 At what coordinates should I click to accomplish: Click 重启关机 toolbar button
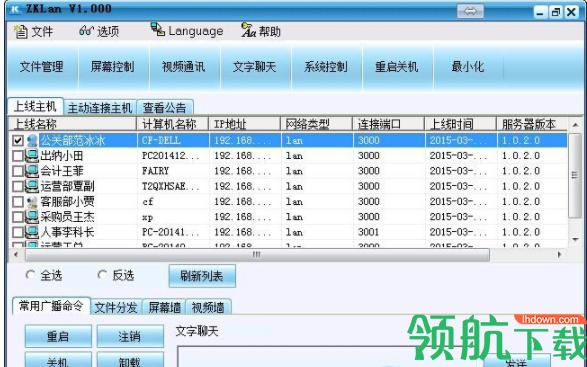(x=397, y=67)
